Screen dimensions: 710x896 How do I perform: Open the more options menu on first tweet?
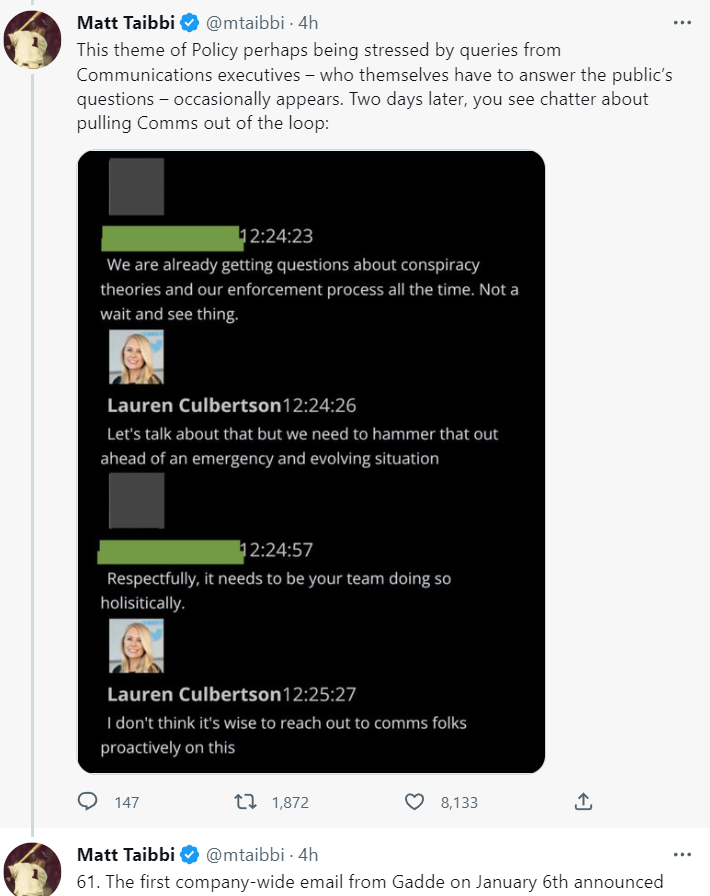click(x=682, y=22)
